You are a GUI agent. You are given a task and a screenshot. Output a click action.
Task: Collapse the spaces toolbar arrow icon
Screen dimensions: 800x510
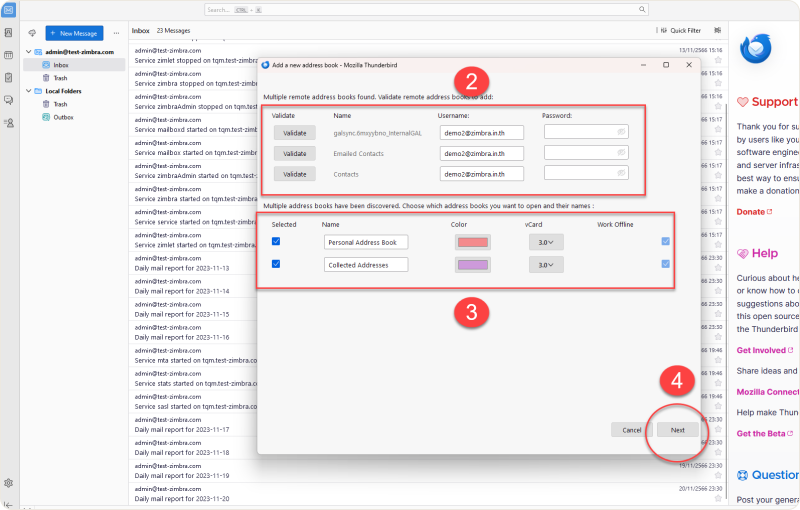[9, 504]
